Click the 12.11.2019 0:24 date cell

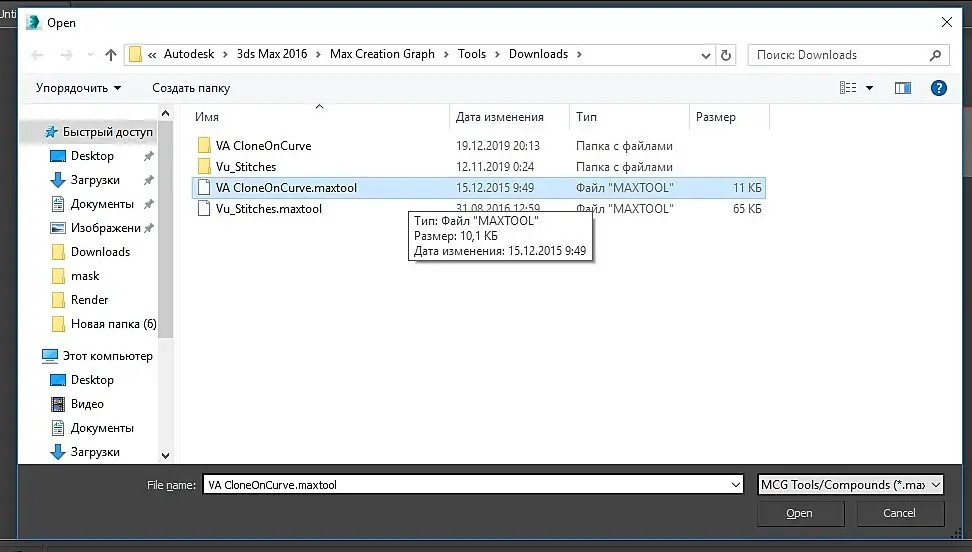tap(495, 167)
